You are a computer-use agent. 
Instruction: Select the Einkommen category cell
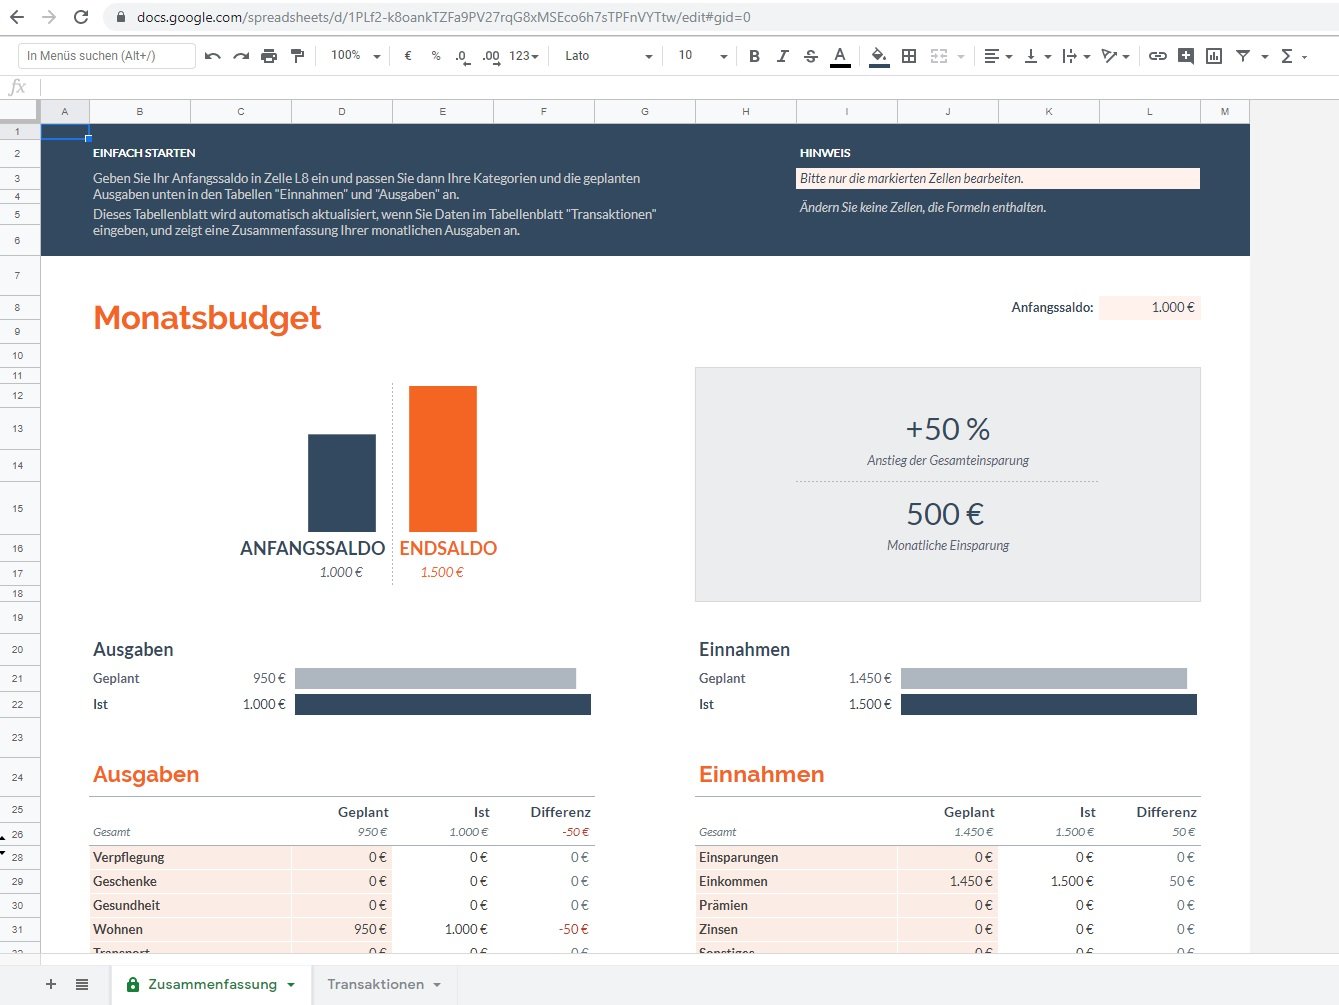tap(796, 881)
